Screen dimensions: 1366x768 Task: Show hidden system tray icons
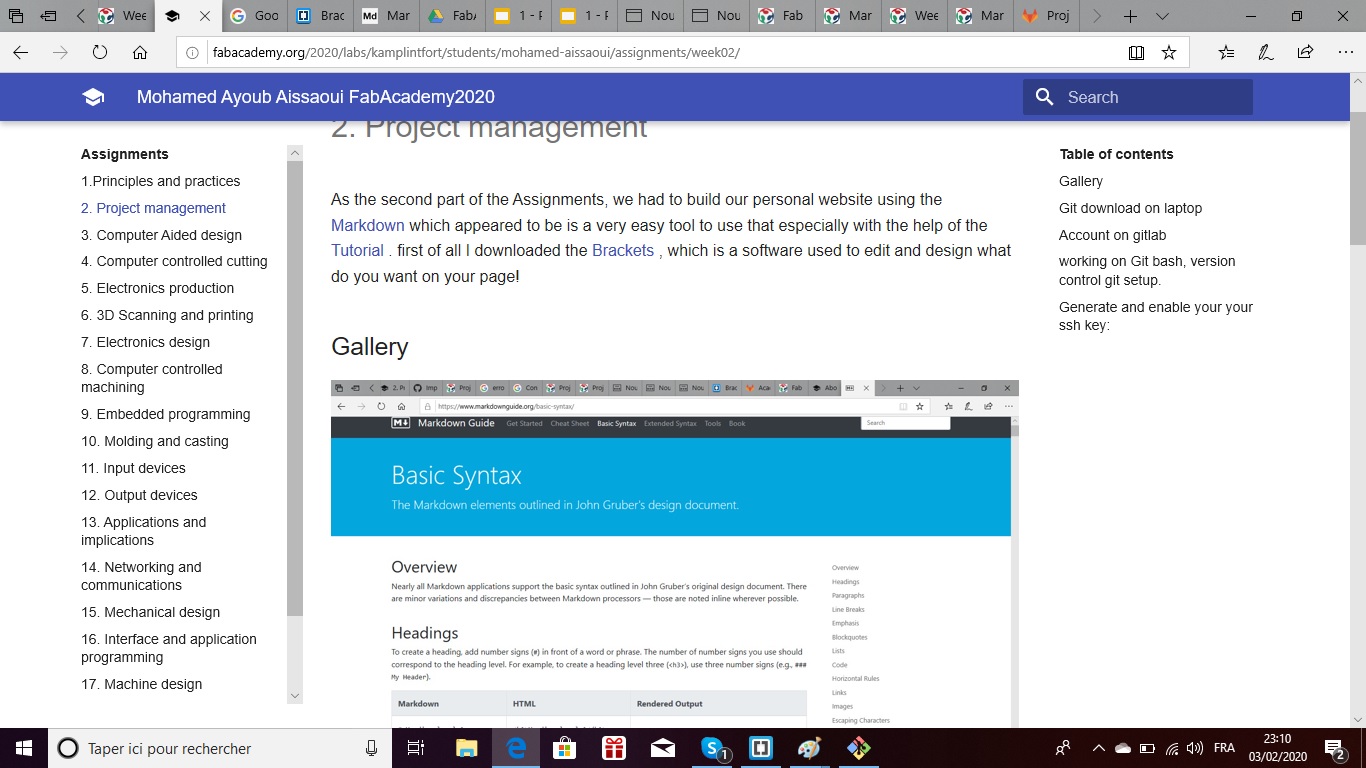[x=1098, y=748]
